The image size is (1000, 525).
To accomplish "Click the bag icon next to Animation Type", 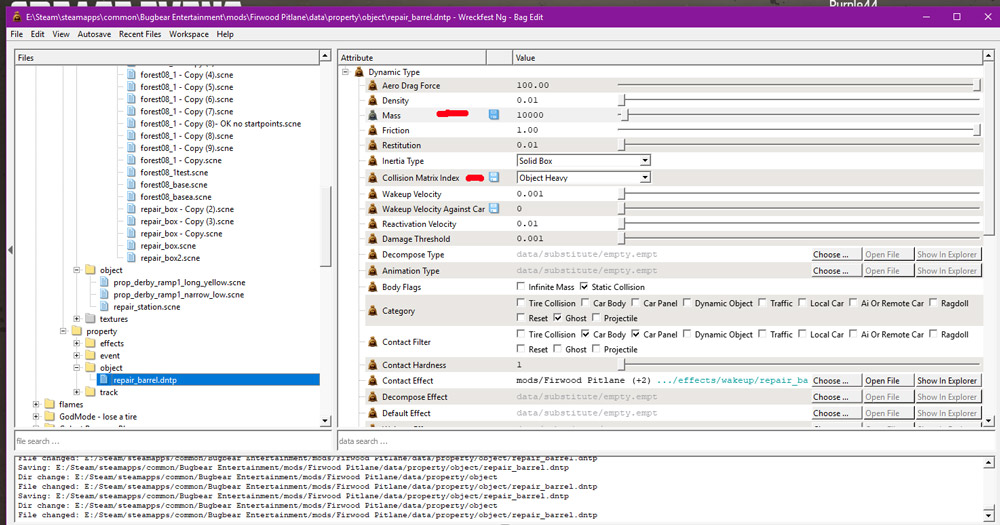I will (373, 271).
